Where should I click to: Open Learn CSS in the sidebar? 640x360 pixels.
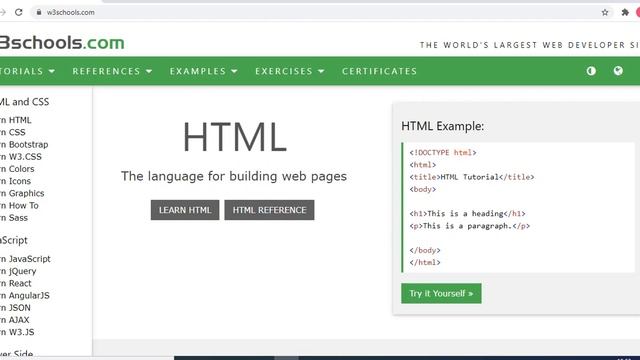[13, 132]
